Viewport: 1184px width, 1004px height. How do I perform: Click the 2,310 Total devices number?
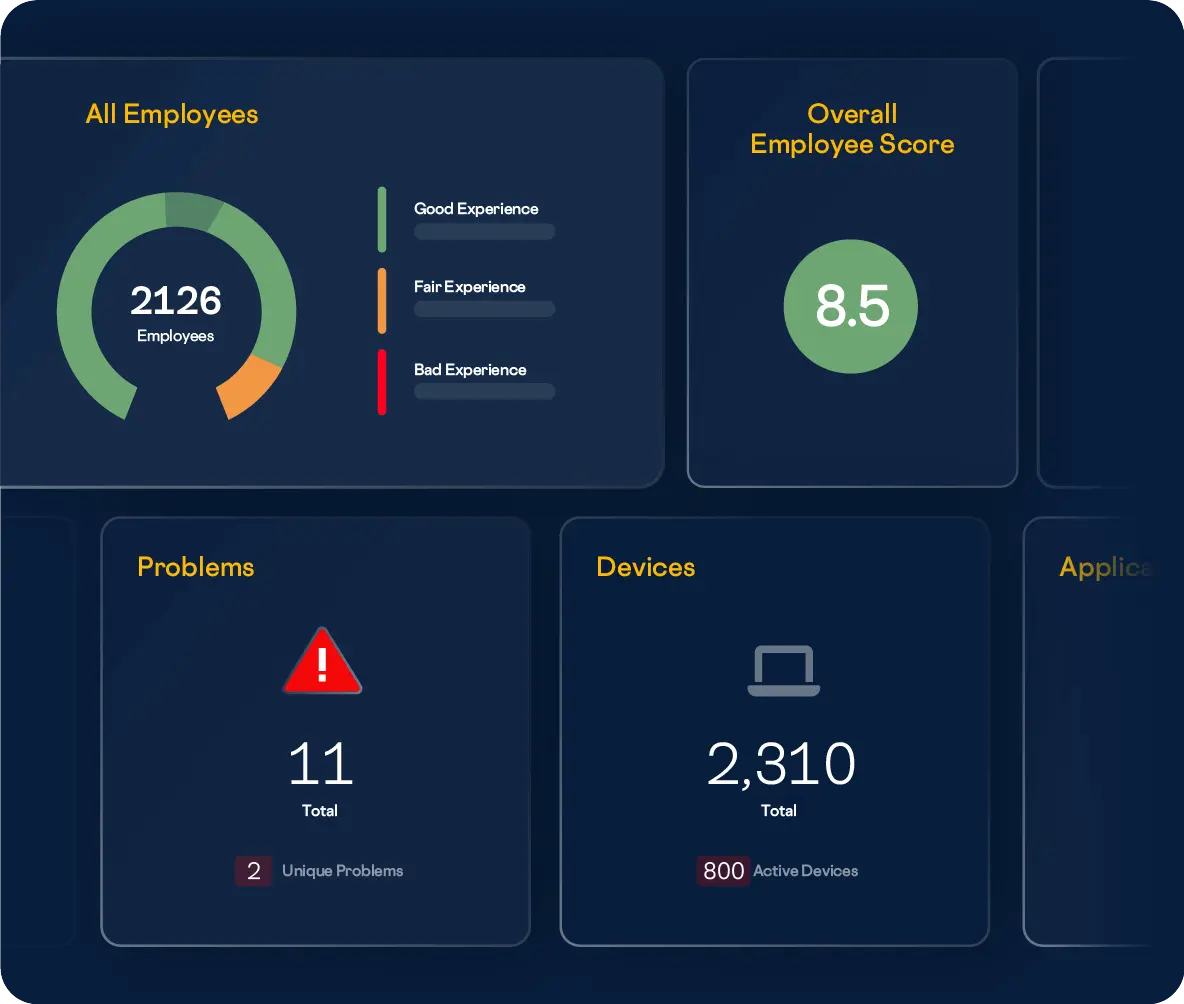point(780,765)
